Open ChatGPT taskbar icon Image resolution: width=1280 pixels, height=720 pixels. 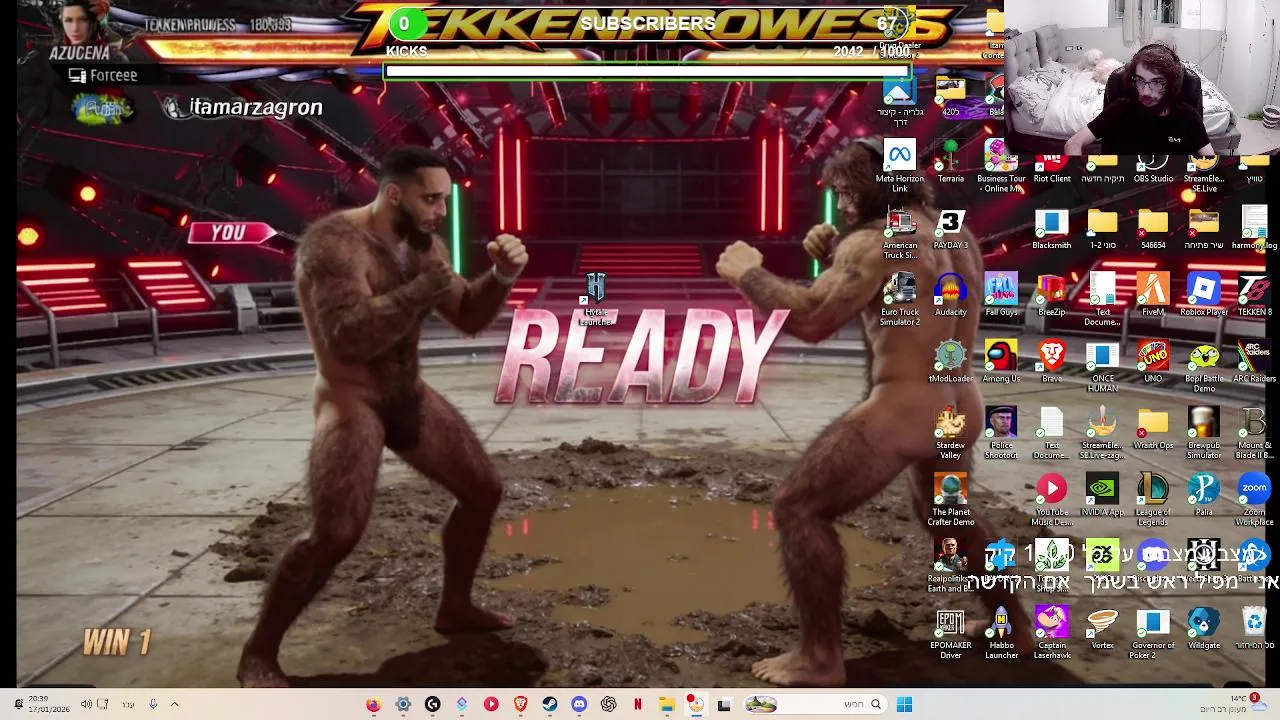point(608,704)
